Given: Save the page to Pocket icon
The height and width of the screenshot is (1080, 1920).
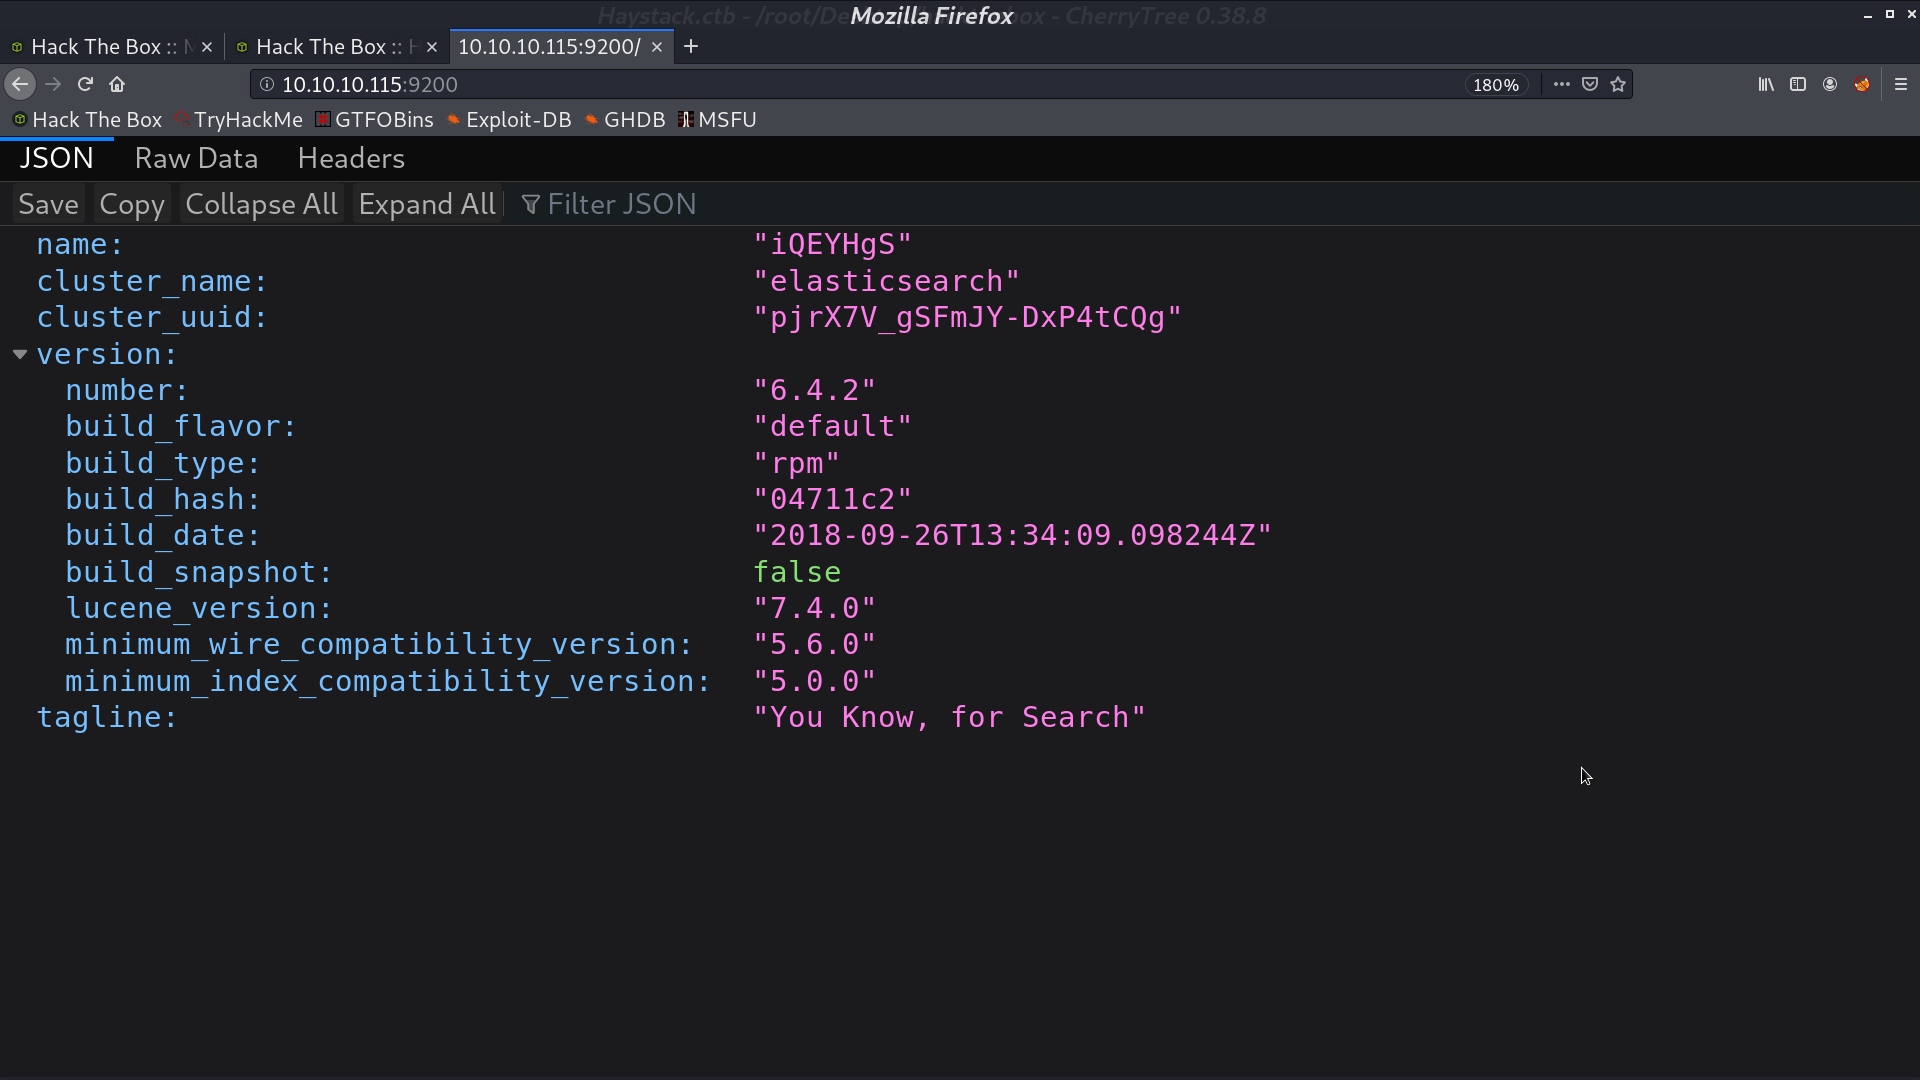Looking at the screenshot, I should click(1590, 84).
